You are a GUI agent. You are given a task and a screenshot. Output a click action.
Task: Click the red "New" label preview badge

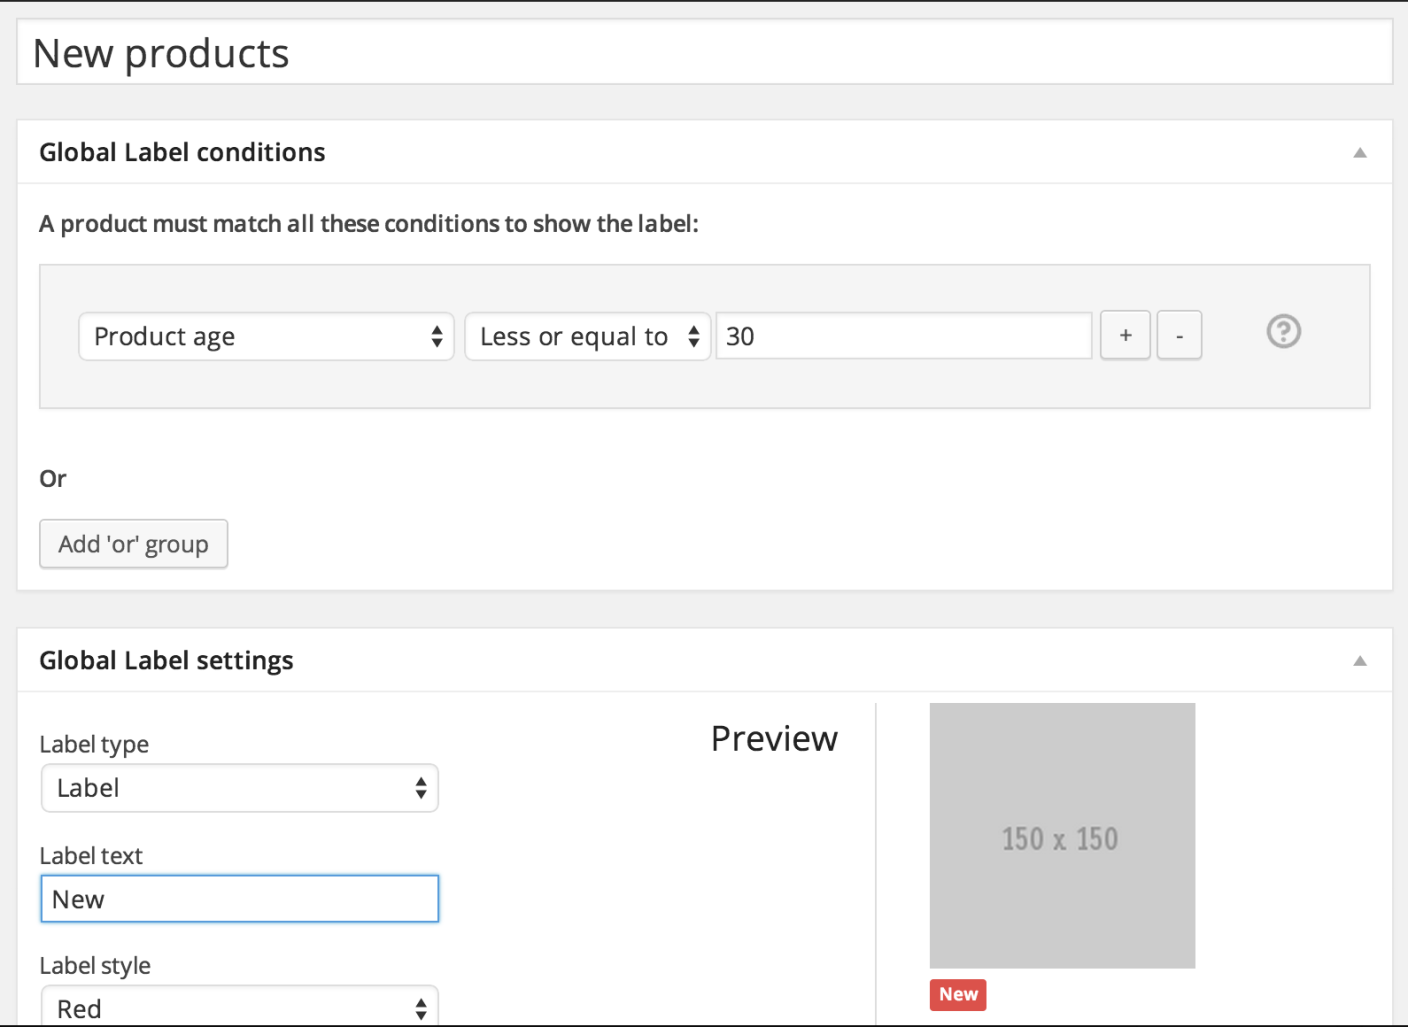[957, 994]
